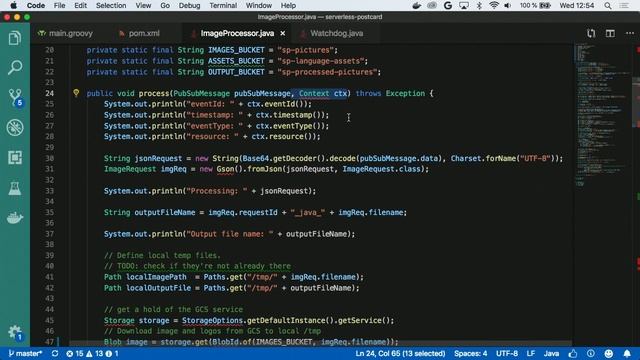The image size is (640, 360).
Task: Open the Help menu
Action: (288, 5)
